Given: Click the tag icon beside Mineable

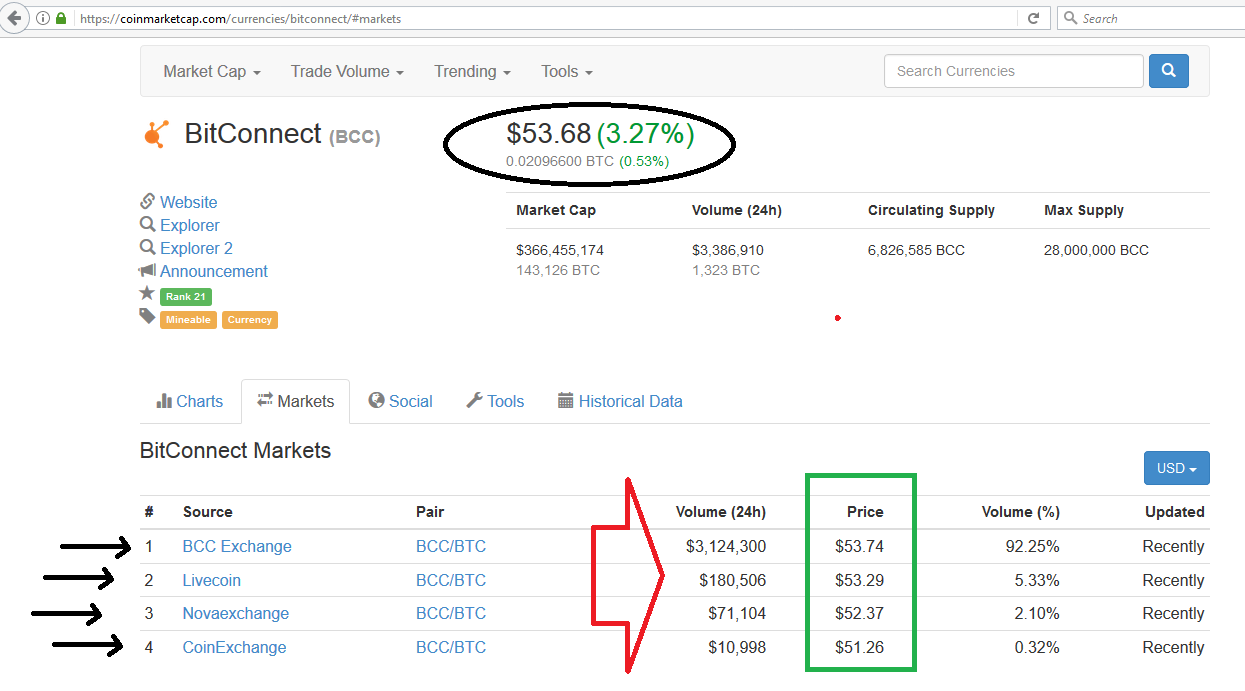Looking at the screenshot, I should pos(147,317).
